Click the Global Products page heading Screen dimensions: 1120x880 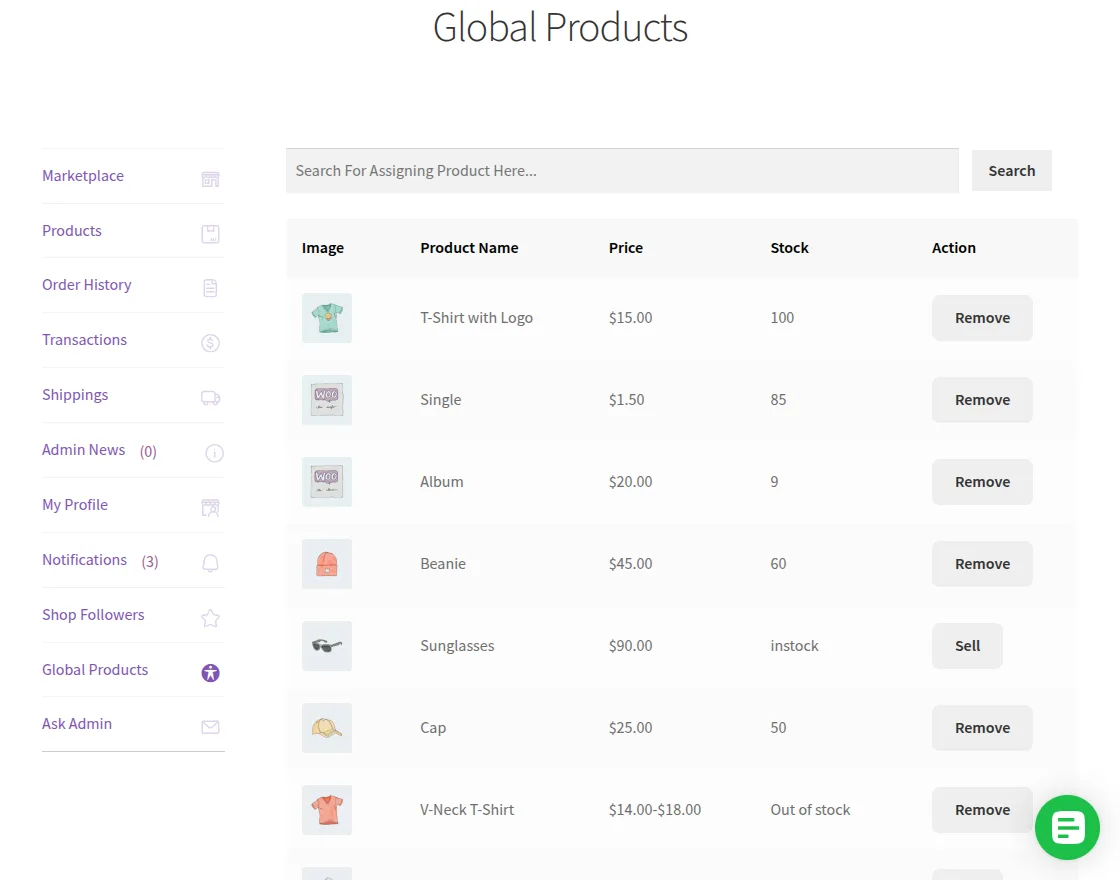[560, 27]
